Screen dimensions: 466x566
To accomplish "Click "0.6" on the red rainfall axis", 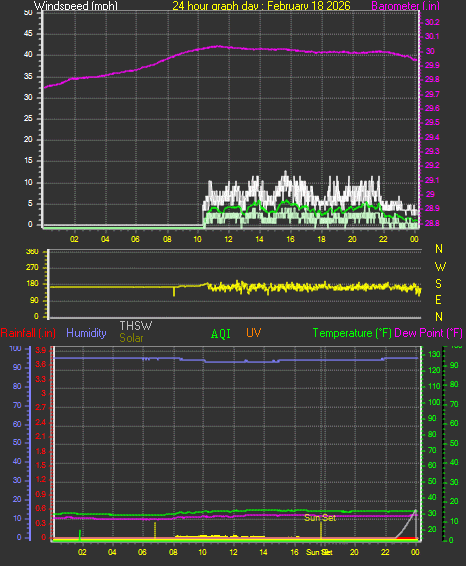I will click(x=41, y=508).
